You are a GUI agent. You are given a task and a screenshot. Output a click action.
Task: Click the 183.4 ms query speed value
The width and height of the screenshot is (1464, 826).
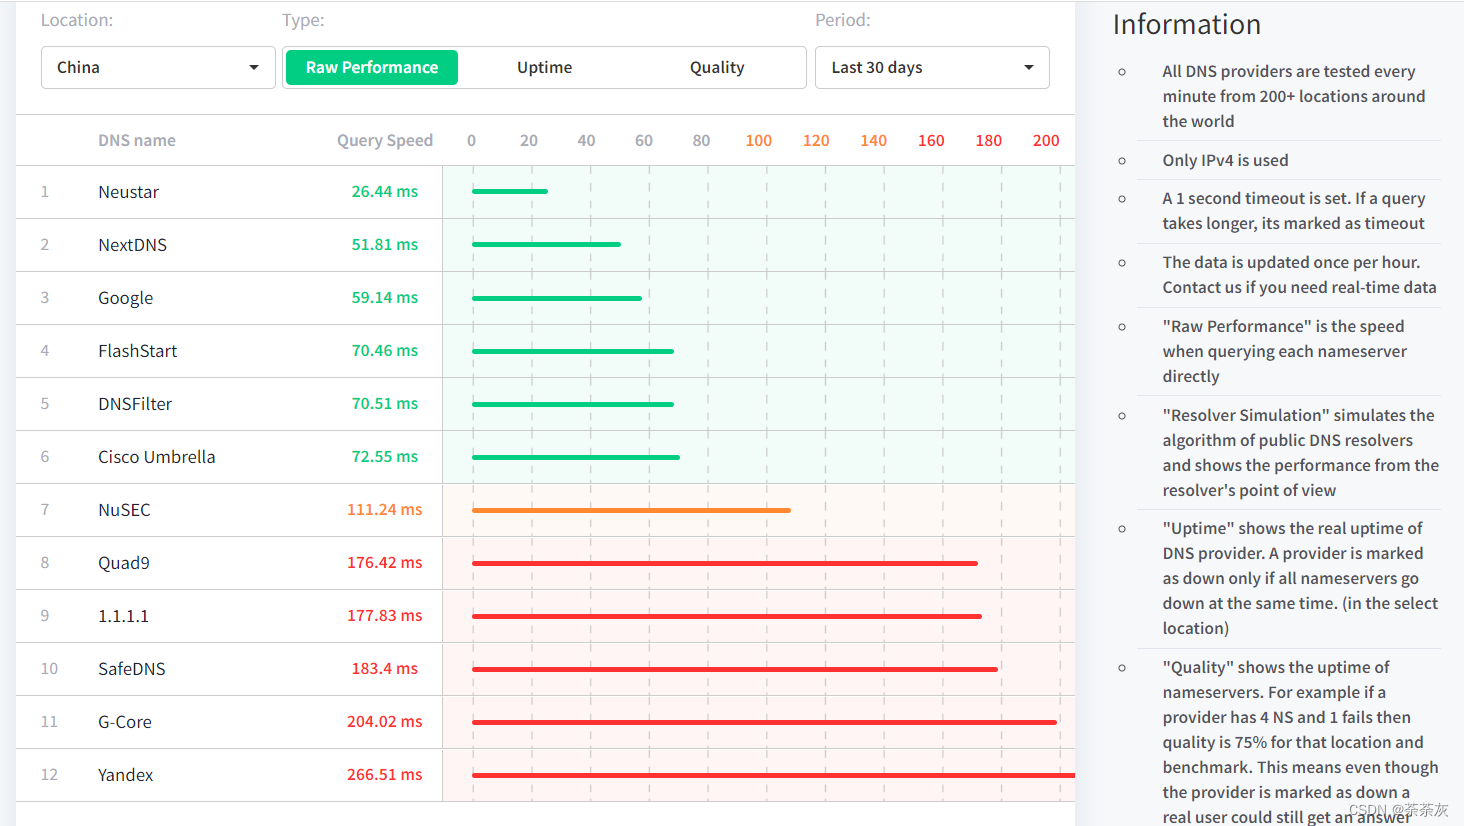pos(385,668)
